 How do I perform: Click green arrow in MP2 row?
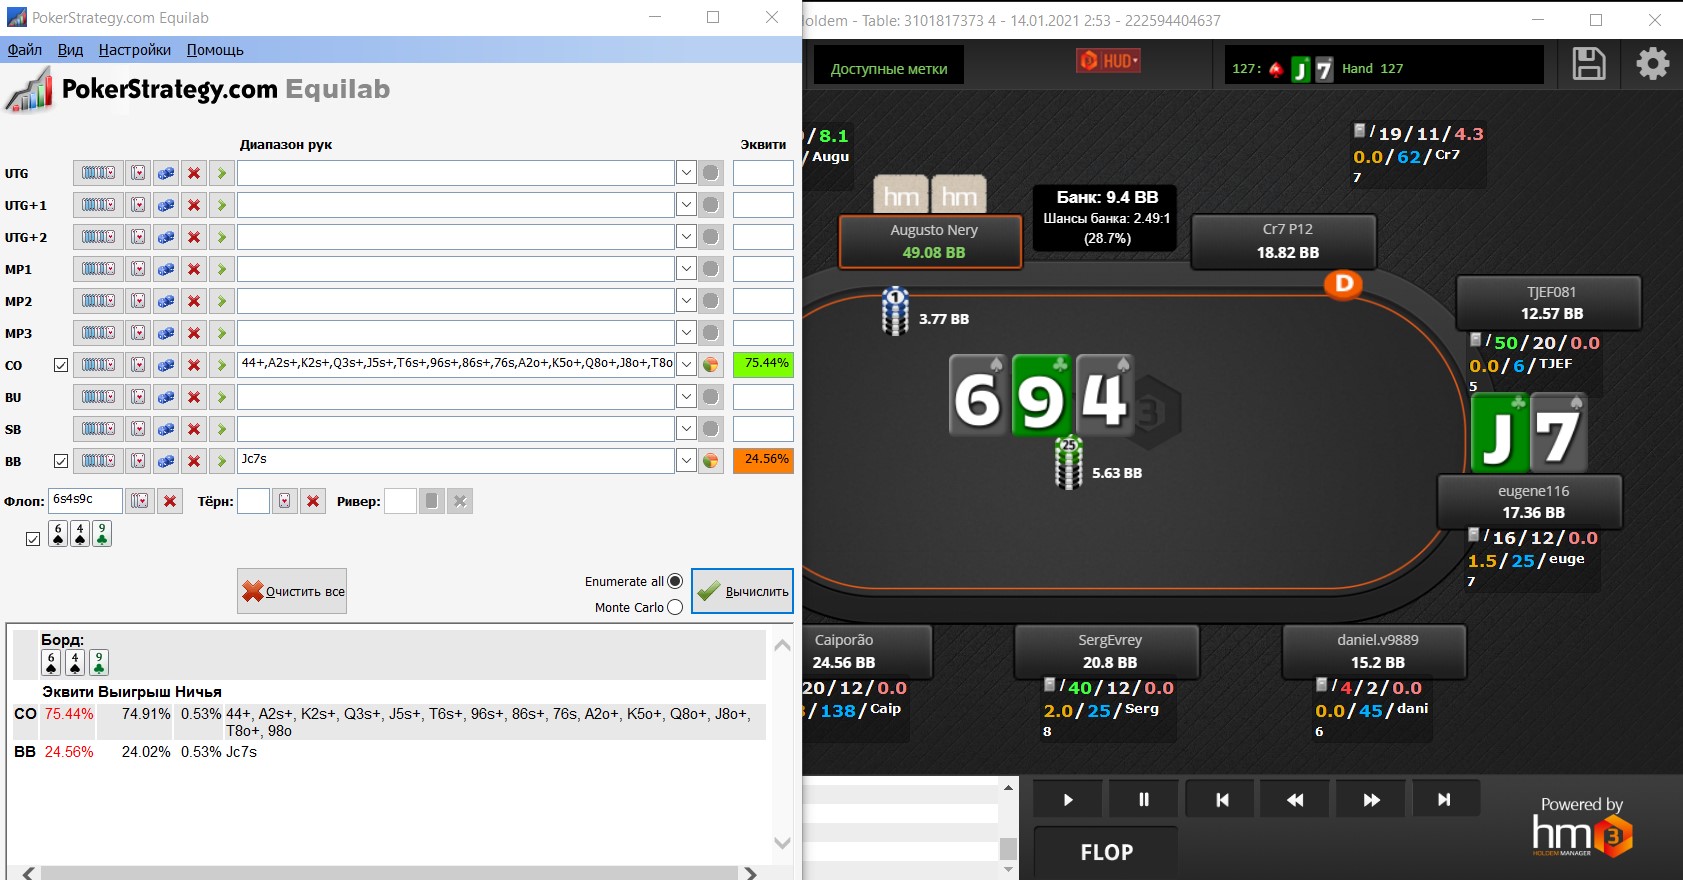pyautogui.click(x=222, y=301)
